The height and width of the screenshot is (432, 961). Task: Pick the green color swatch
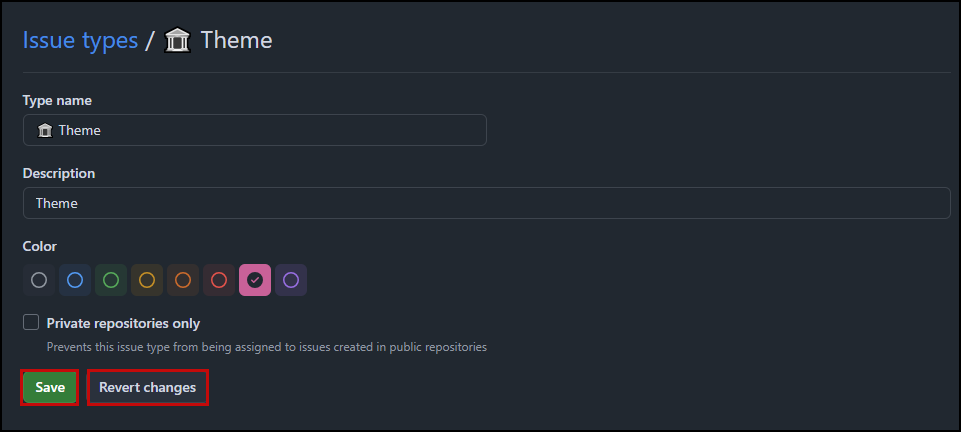pos(111,280)
